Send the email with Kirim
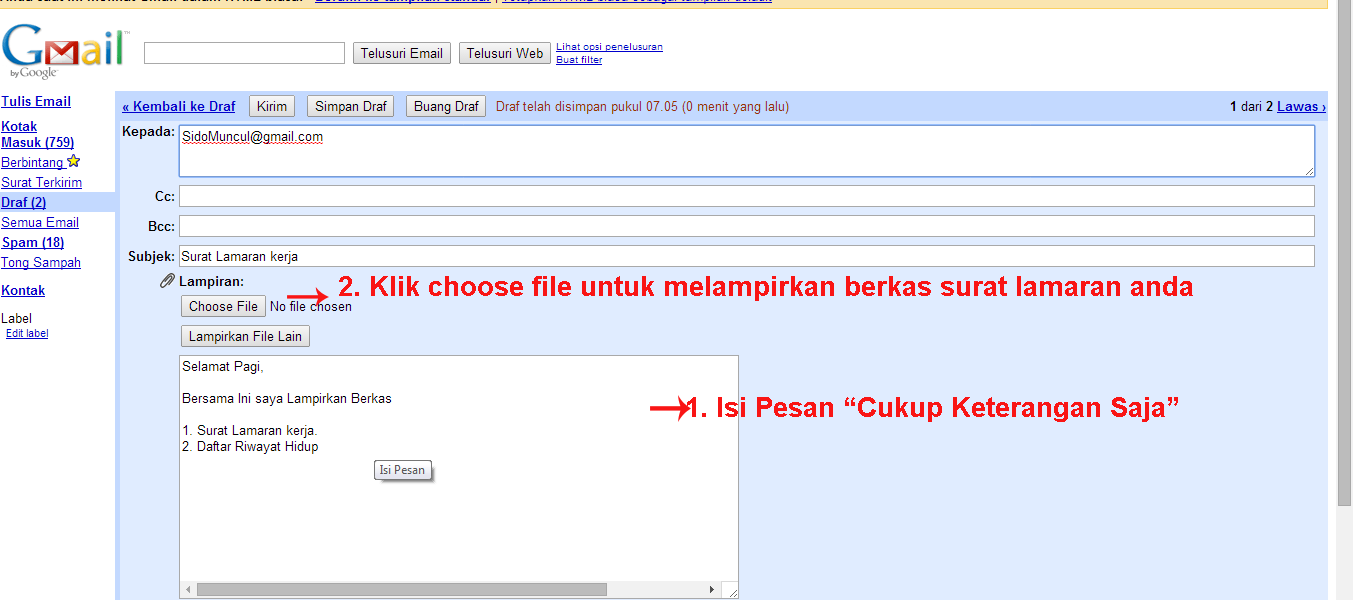 click(272, 106)
